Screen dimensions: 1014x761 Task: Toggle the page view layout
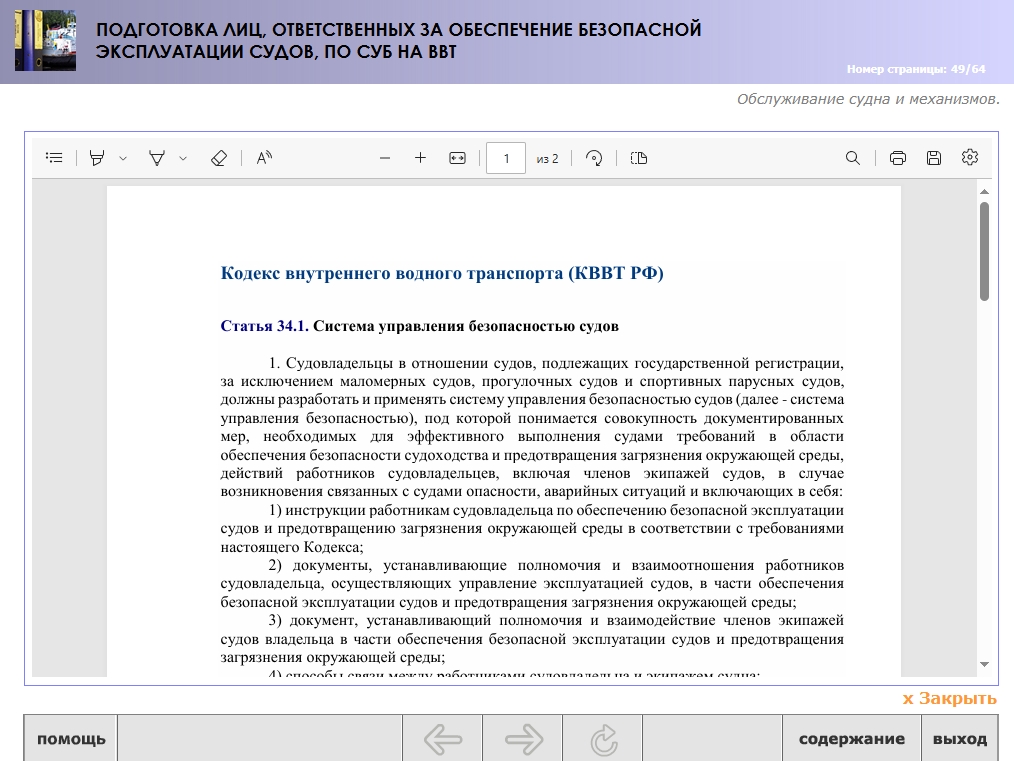click(639, 158)
